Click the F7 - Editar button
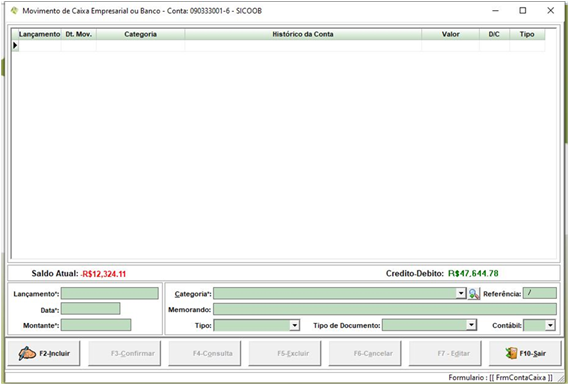 [445, 353]
